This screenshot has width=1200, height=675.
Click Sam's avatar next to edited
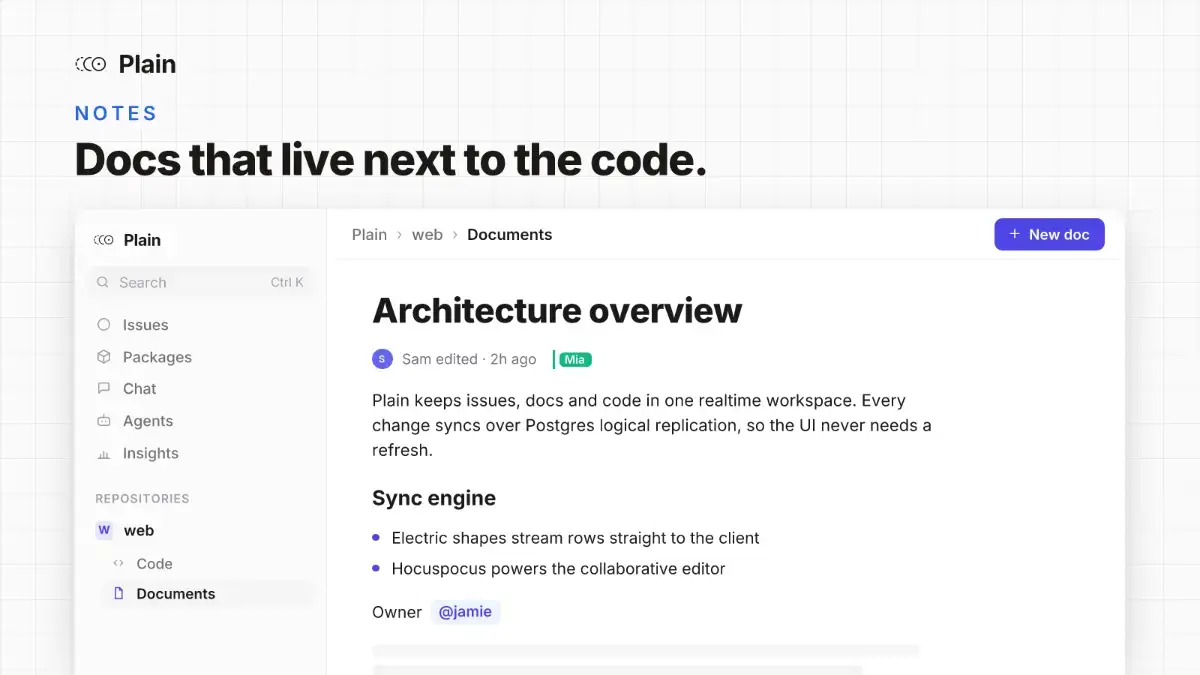382,359
